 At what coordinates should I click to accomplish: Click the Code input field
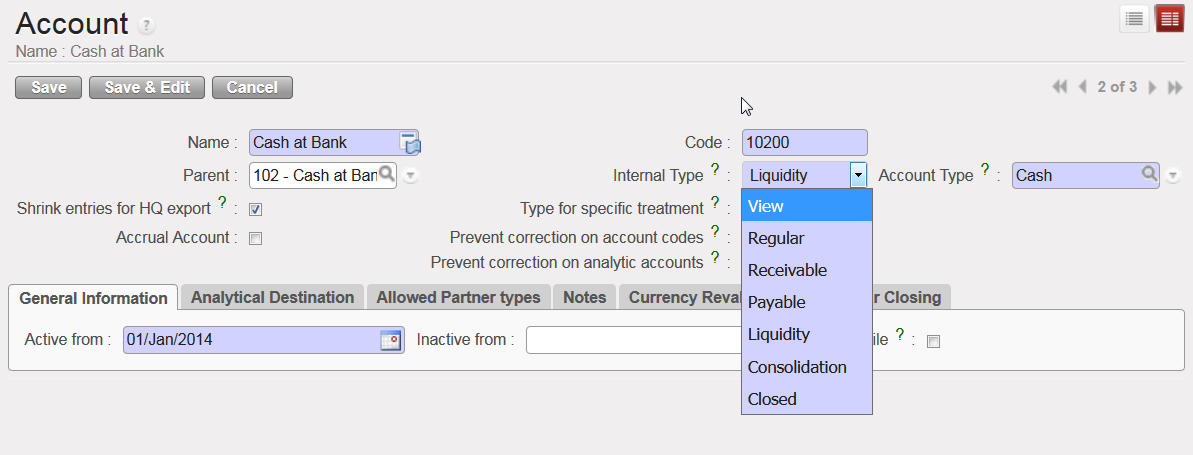point(804,142)
